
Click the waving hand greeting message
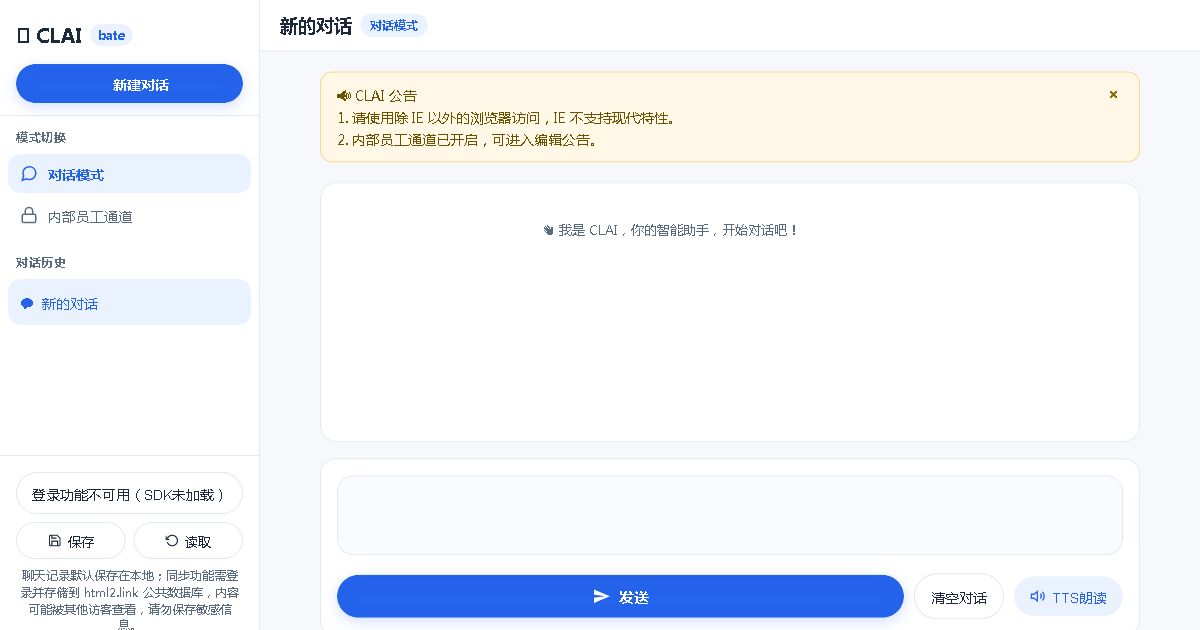coord(670,230)
